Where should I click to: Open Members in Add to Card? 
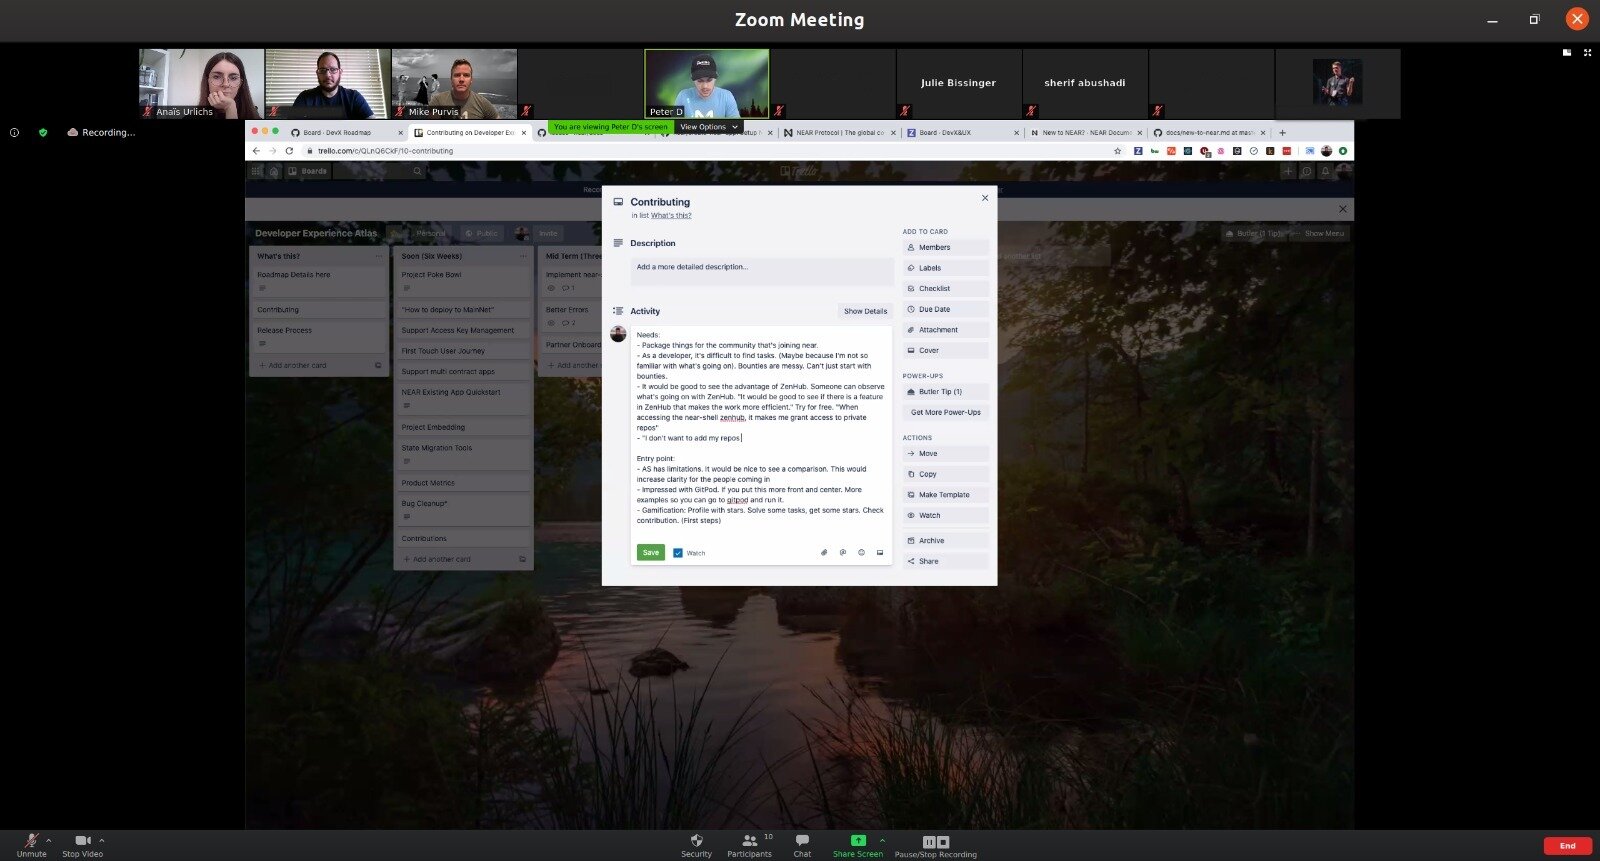(946, 247)
